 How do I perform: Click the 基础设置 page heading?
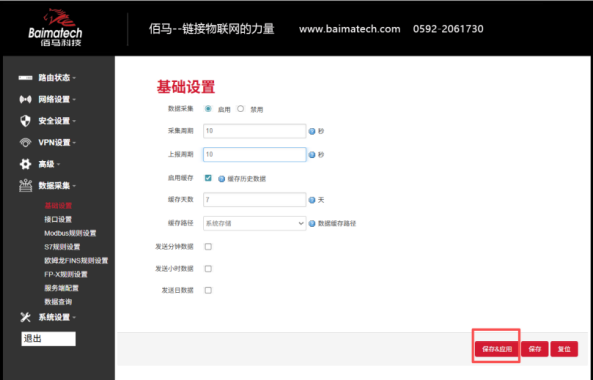186,87
